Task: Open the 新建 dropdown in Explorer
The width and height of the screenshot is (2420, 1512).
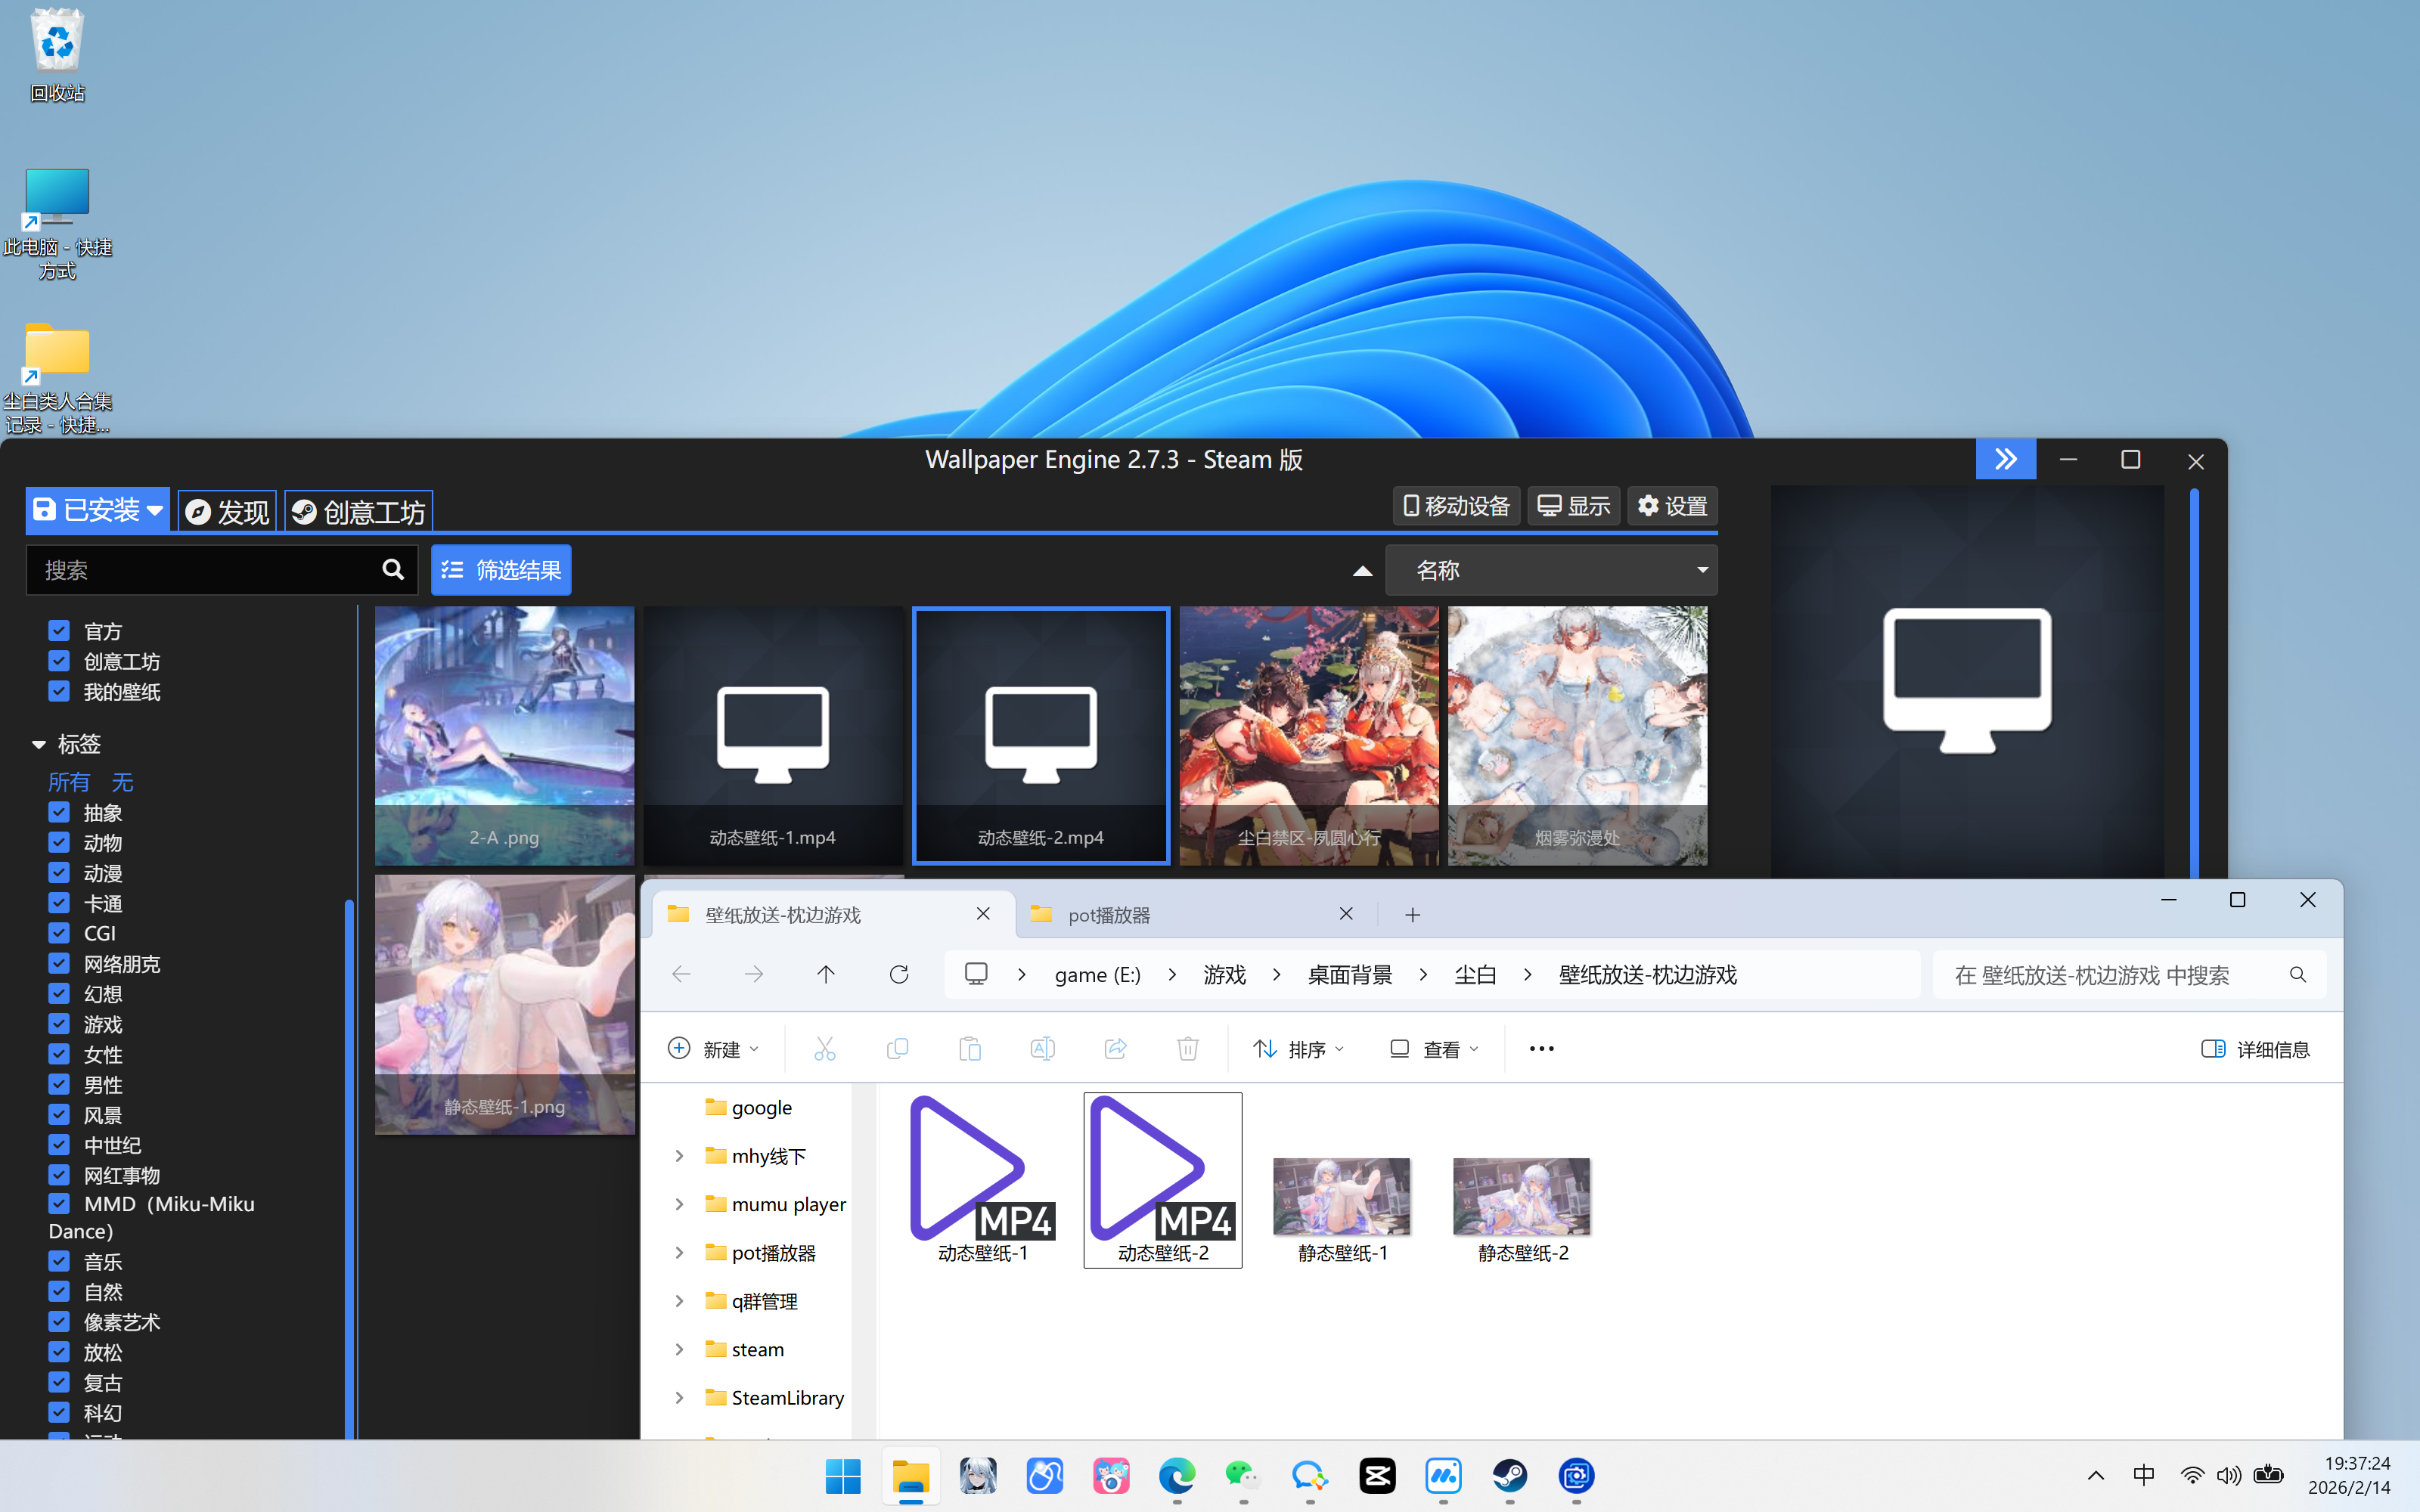Action: [x=713, y=1049]
